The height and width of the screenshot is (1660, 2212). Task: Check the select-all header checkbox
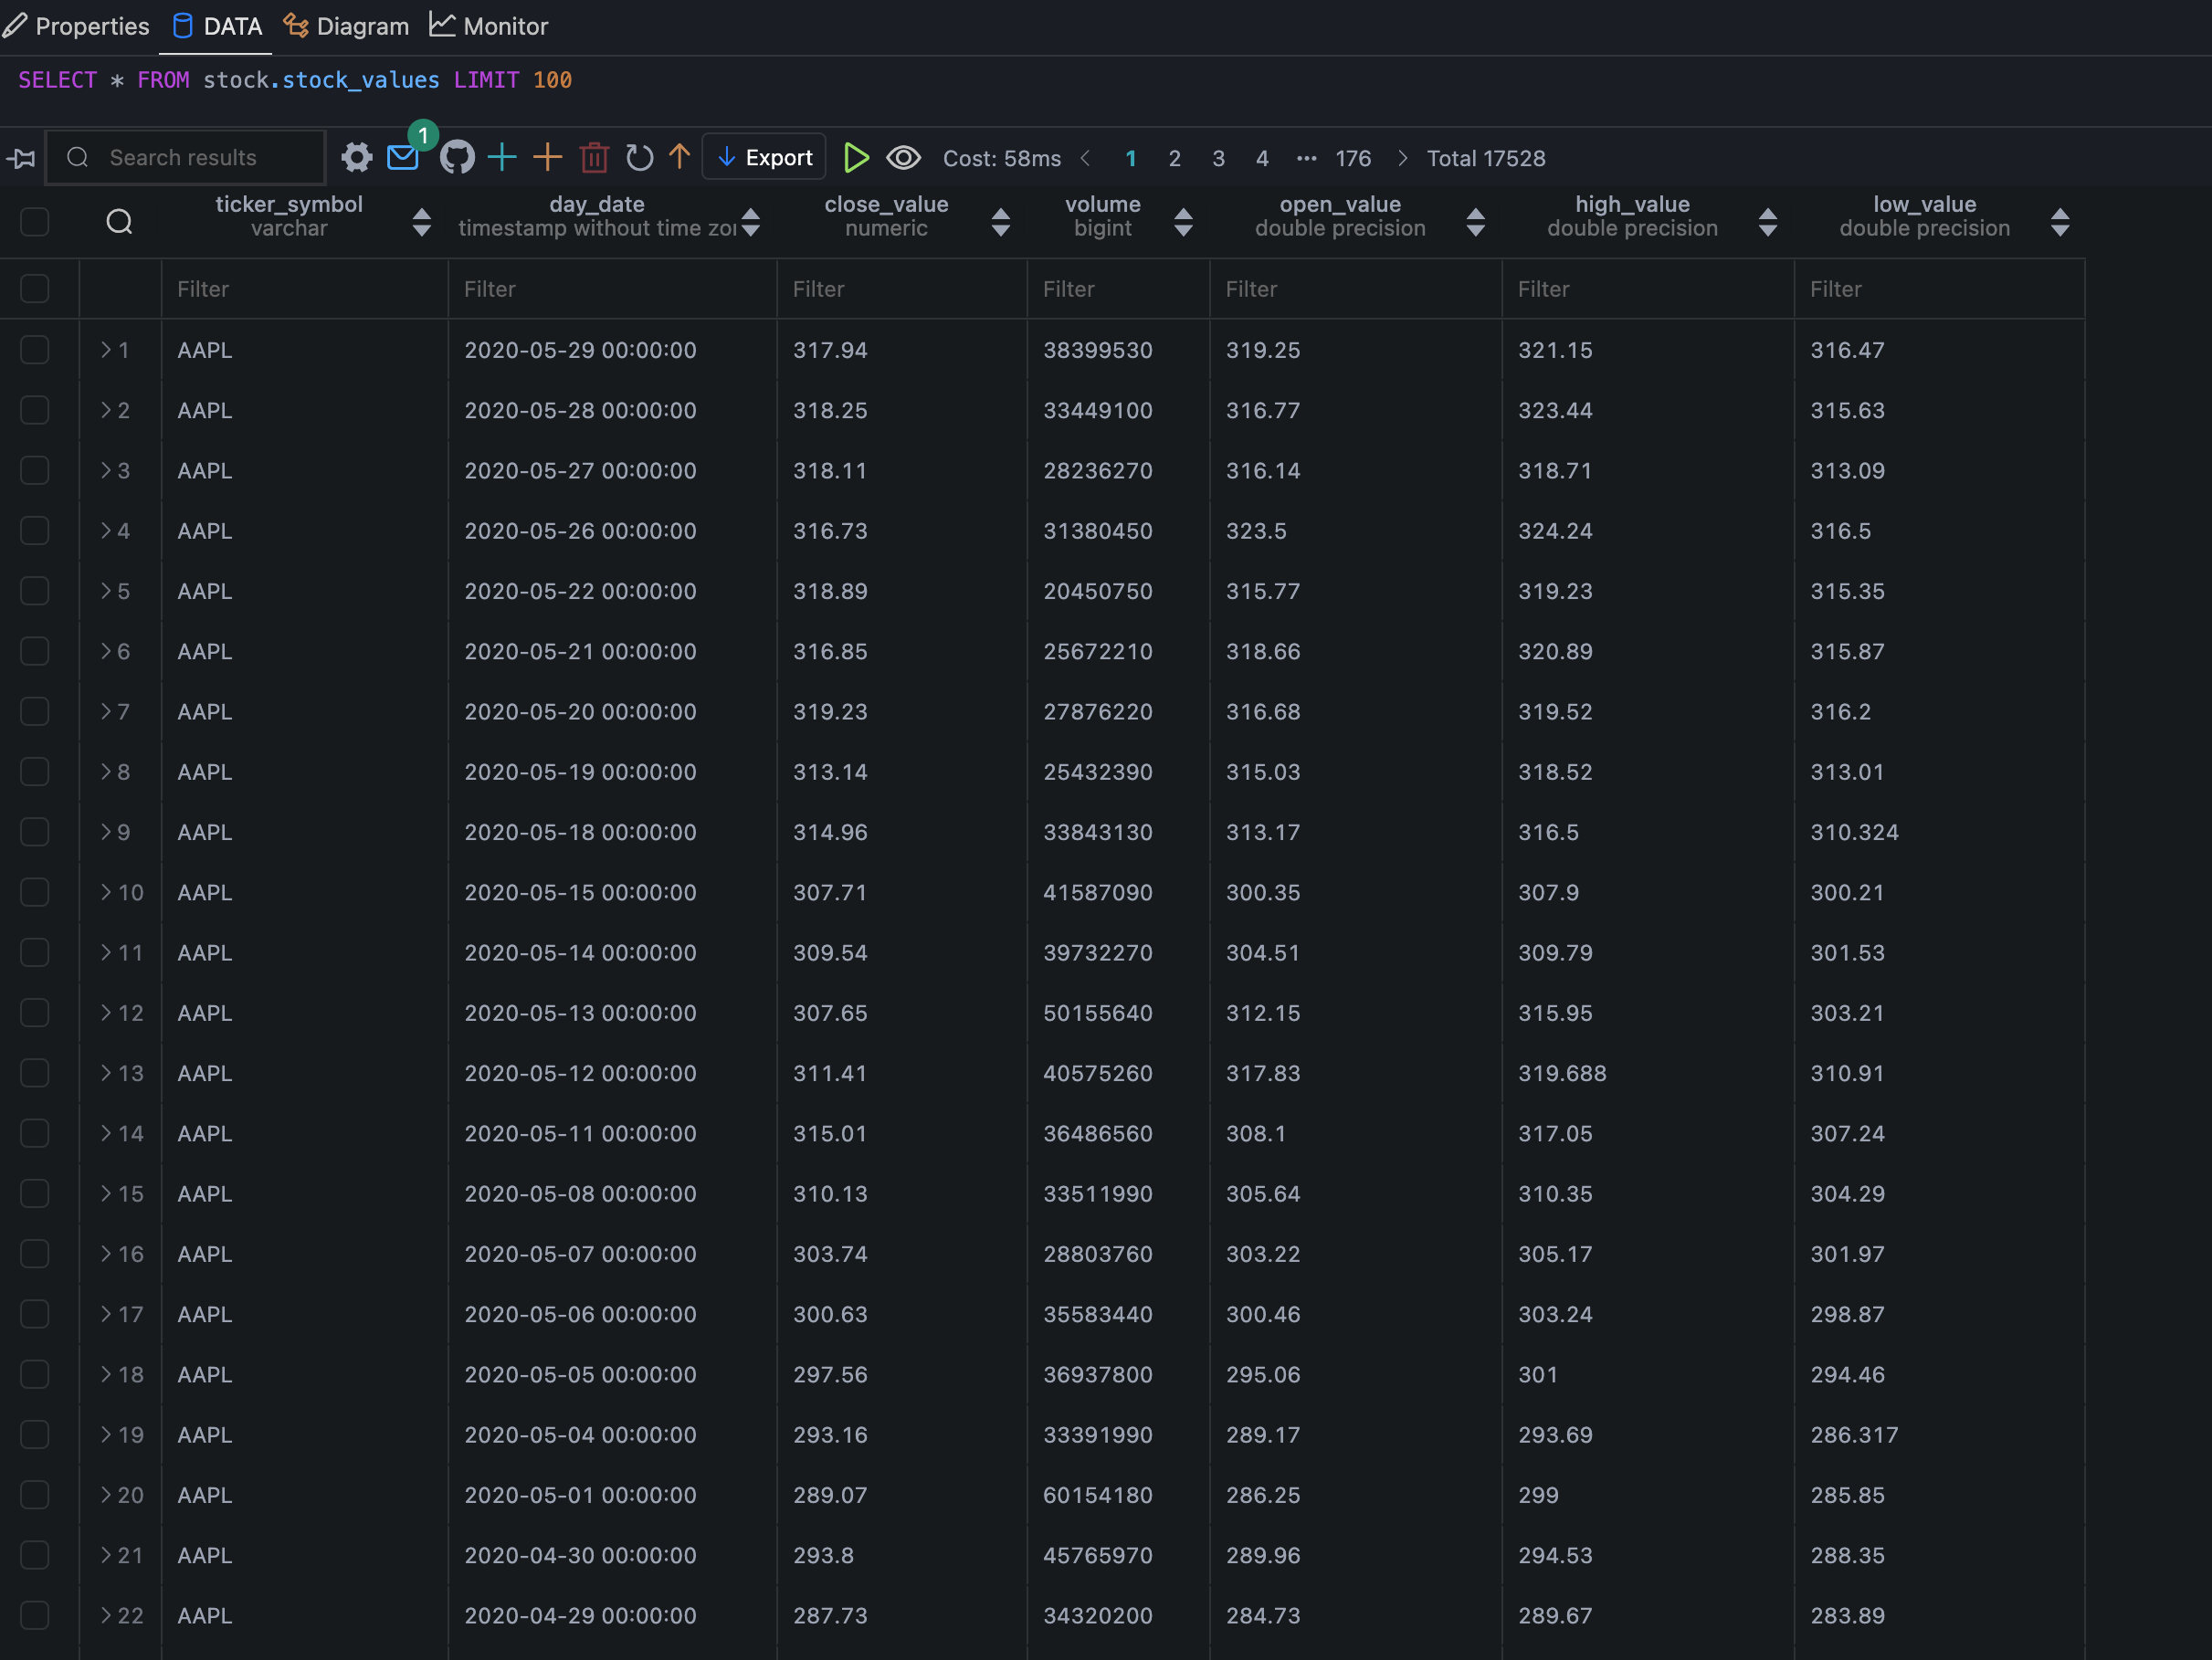(x=35, y=222)
